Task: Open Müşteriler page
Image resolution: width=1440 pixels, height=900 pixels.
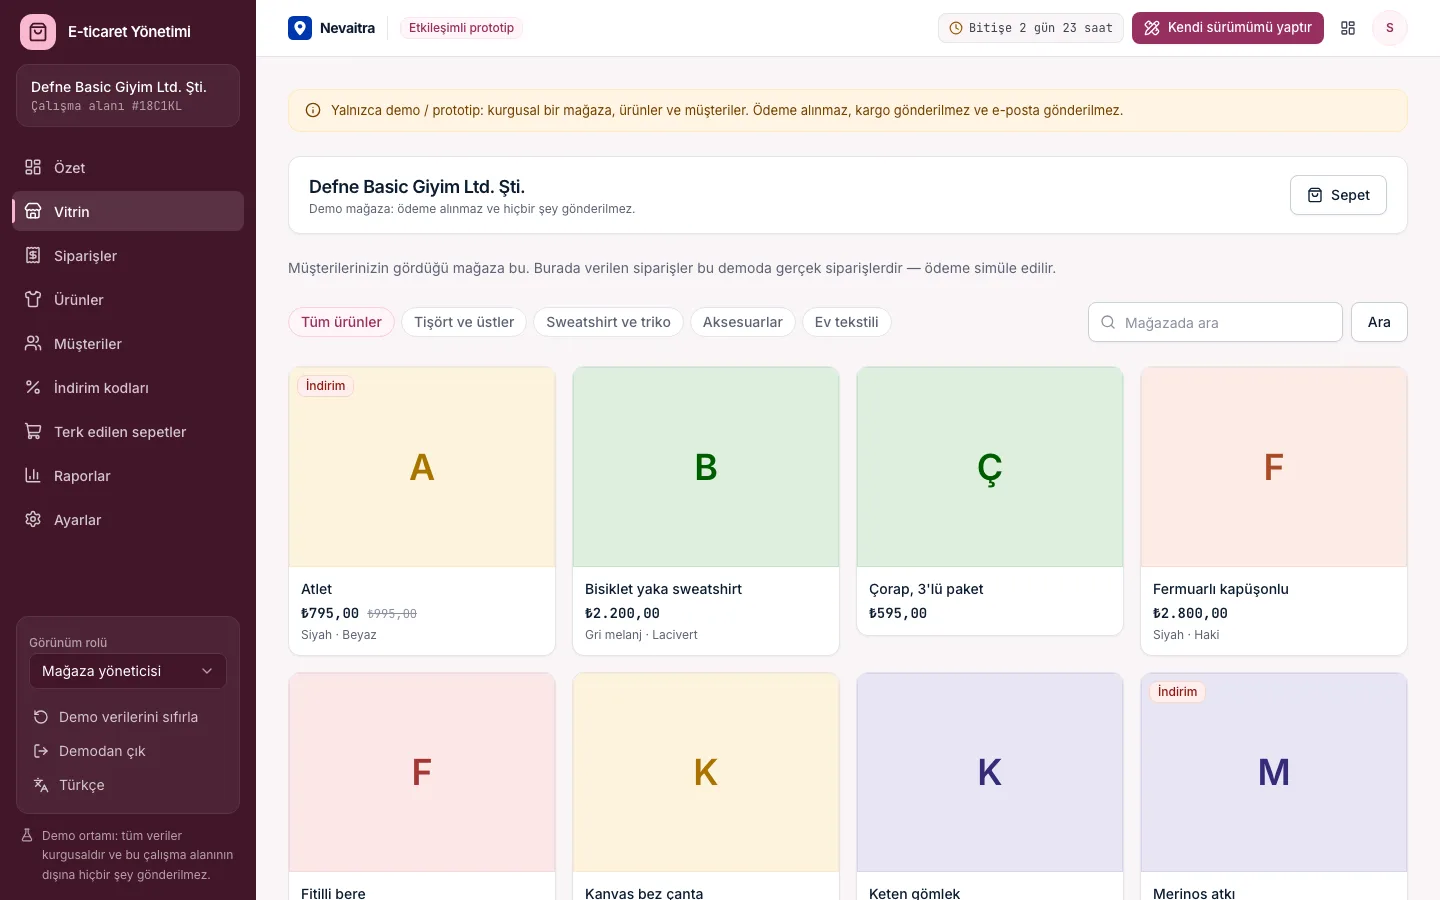Action: pyautogui.click(x=128, y=343)
